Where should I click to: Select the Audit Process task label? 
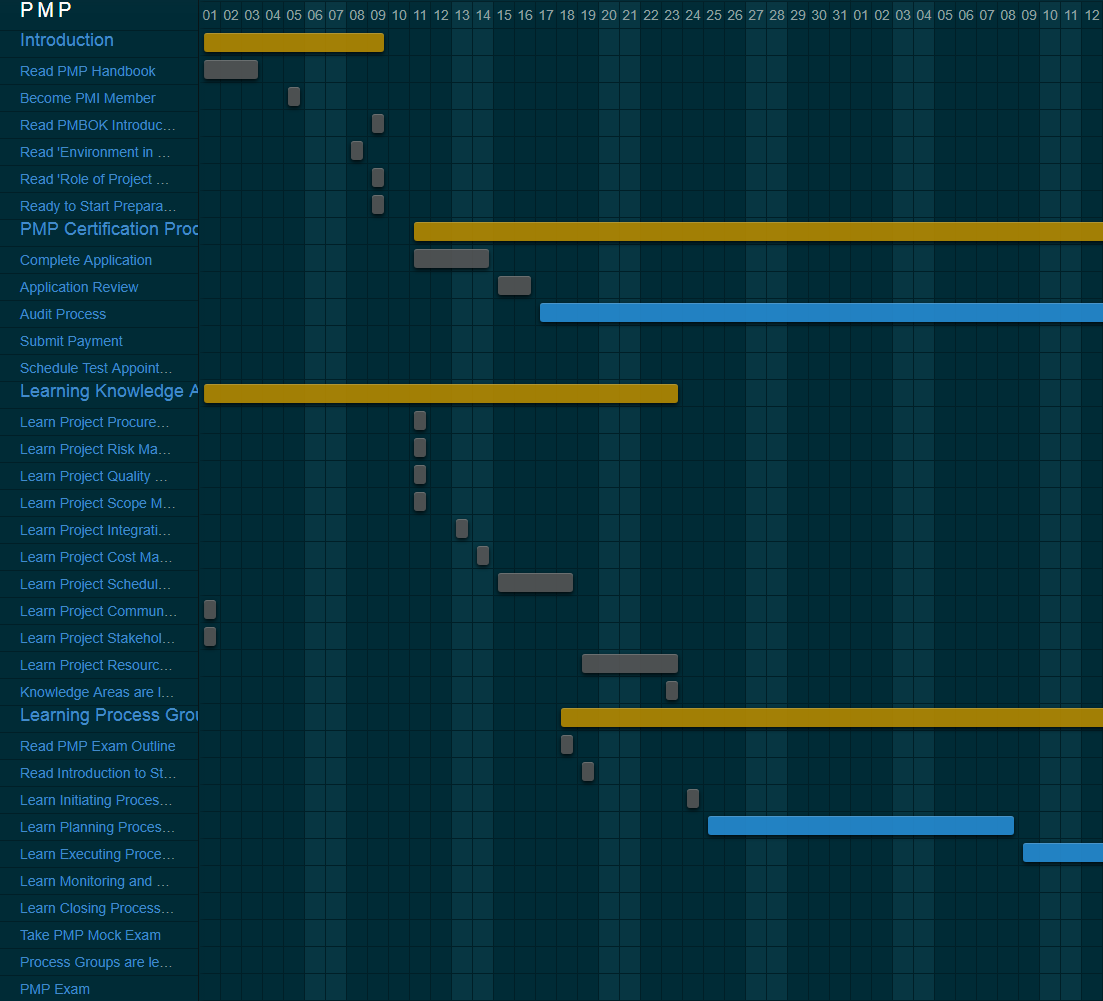click(x=63, y=314)
